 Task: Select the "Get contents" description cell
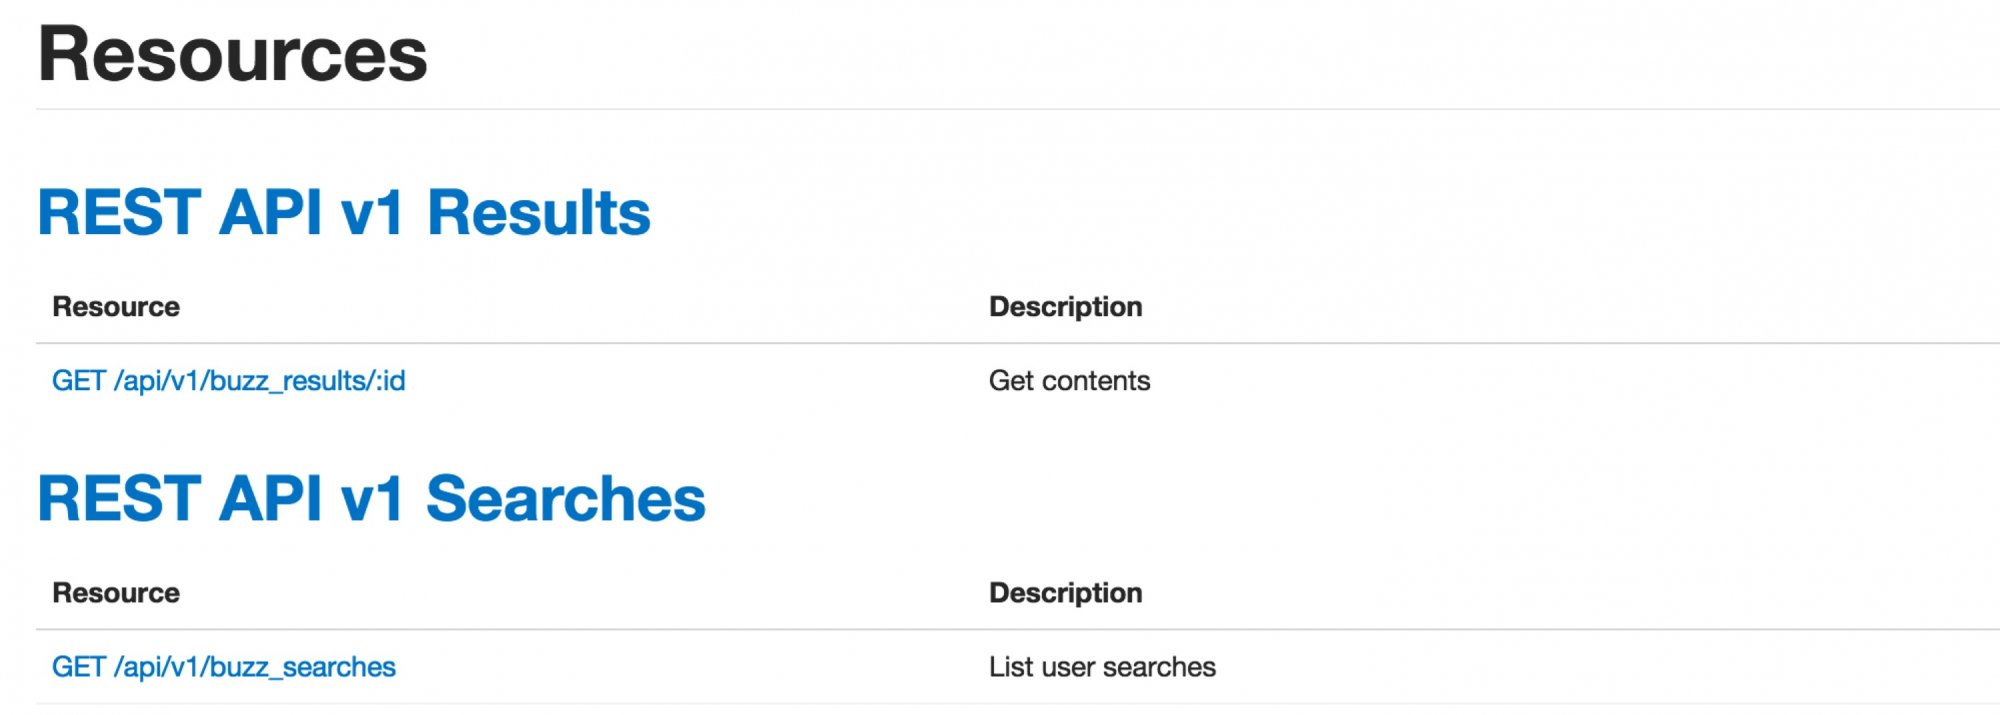coord(1069,381)
